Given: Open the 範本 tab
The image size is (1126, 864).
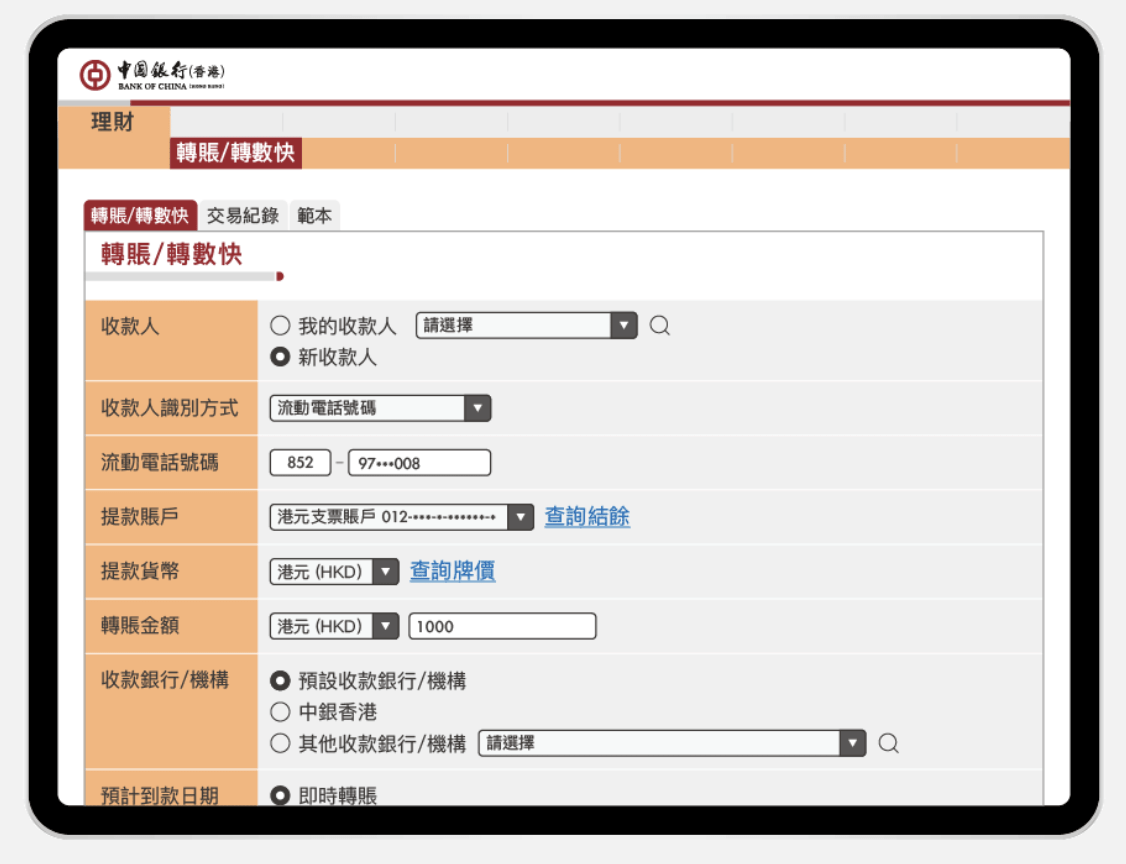Looking at the screenshot, I should [x=314, y=215].
